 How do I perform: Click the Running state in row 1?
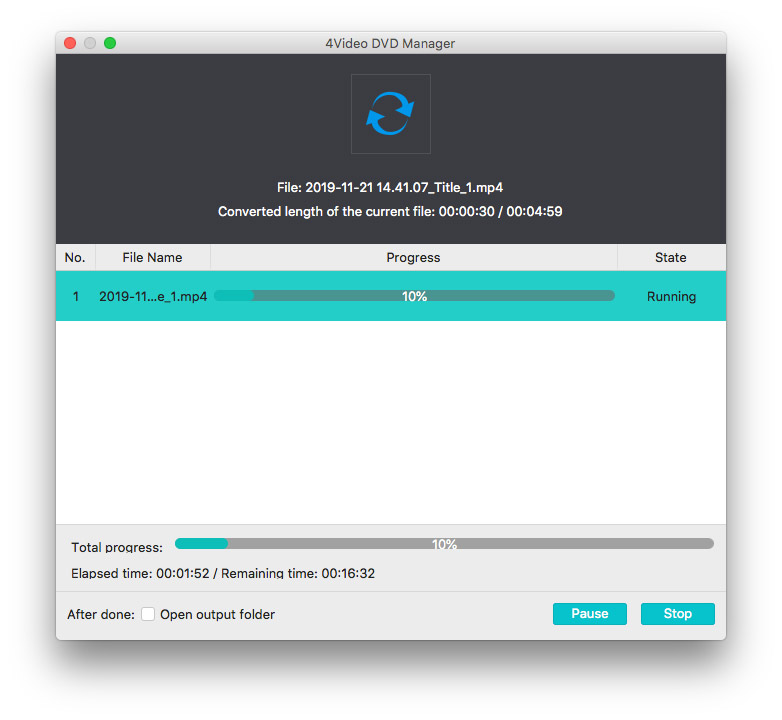pos(671,297)
